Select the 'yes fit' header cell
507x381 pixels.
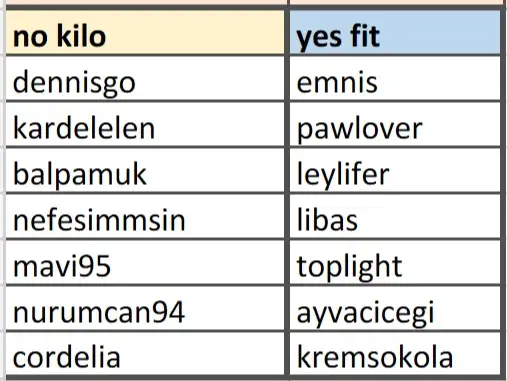[x=395, y=32]
